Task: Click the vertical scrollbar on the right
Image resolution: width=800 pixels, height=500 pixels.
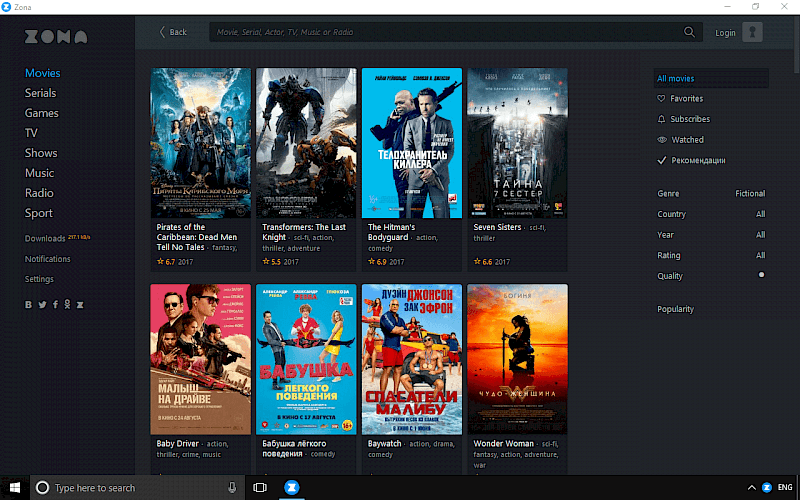Action: coord(797,46)
